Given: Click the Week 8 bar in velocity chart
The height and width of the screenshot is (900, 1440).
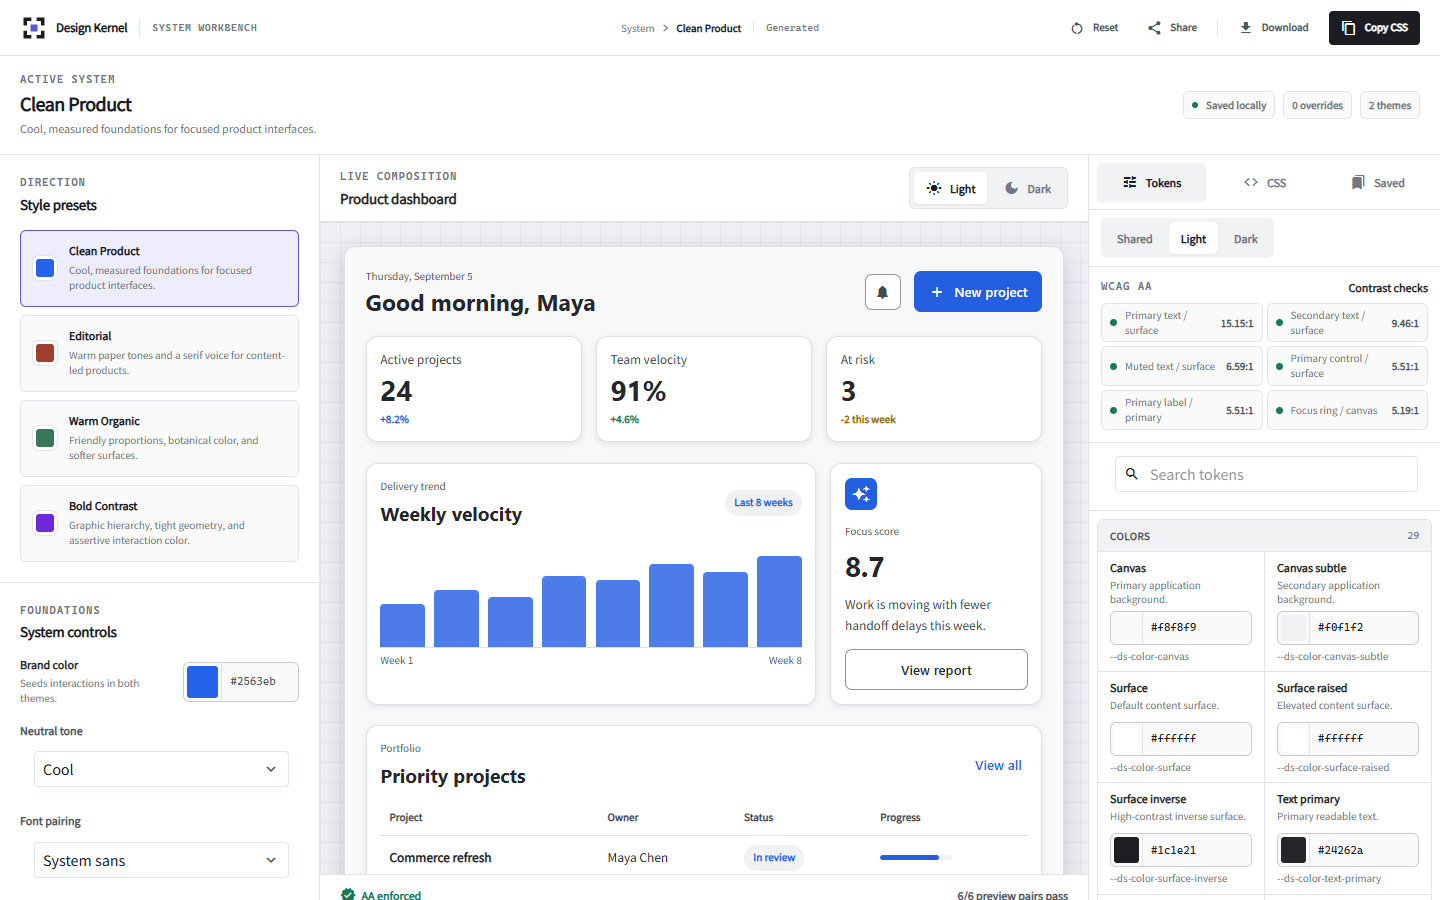Looking at the screenshot, I should (x=779, y=602).
